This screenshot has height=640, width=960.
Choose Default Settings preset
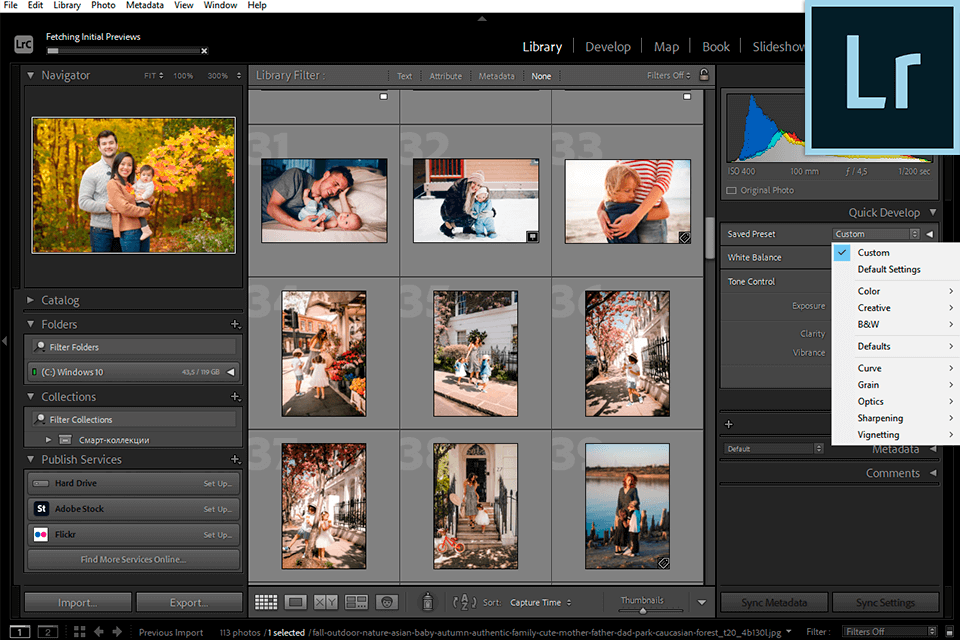point(889,269)
